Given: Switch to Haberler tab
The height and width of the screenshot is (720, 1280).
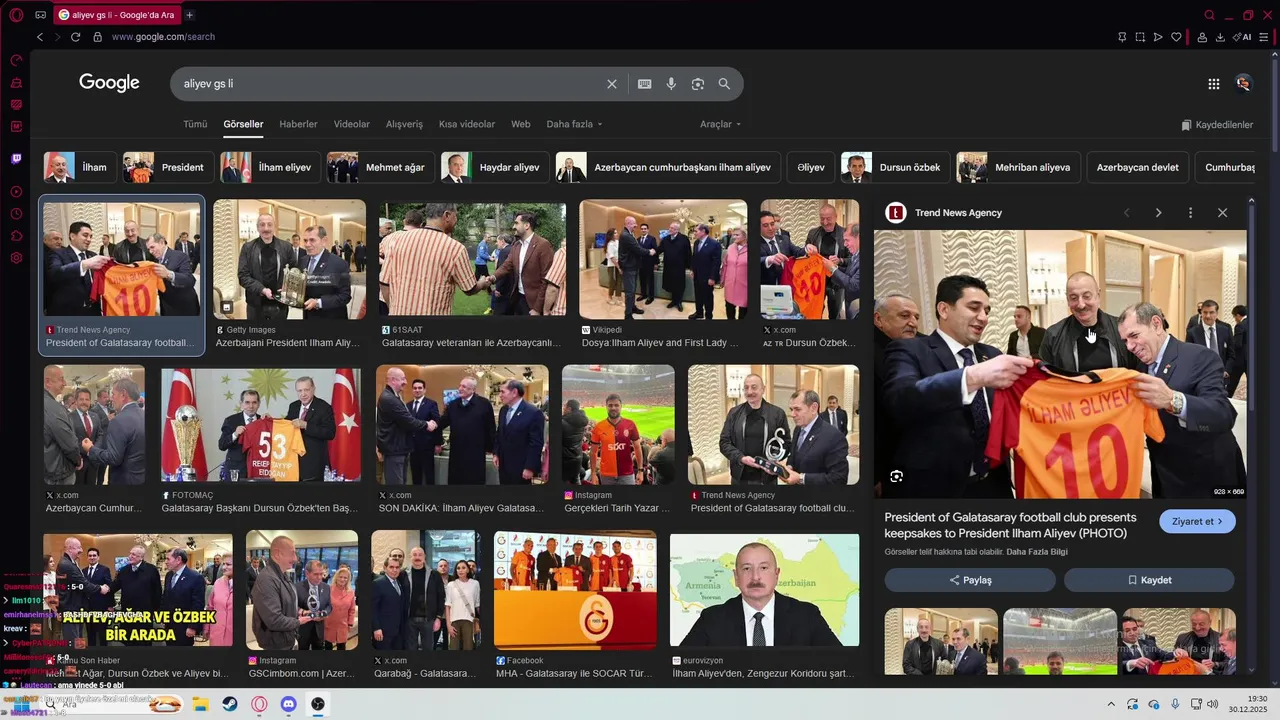Looking at the screenshot, I should pos(298,124).
